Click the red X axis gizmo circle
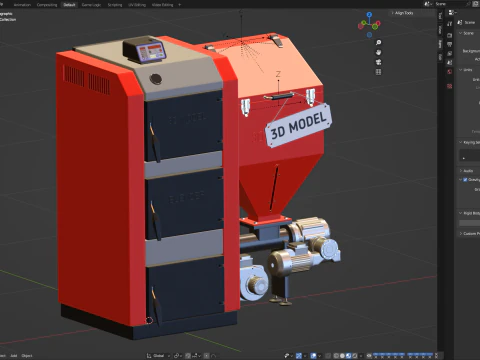The width and height of the screenshot is (480, 360). click(378, 23)
